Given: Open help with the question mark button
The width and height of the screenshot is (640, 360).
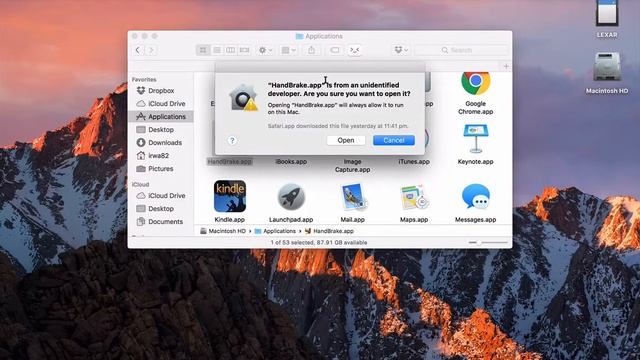Looking at the screenshot, I should click(x=232, y=141).
